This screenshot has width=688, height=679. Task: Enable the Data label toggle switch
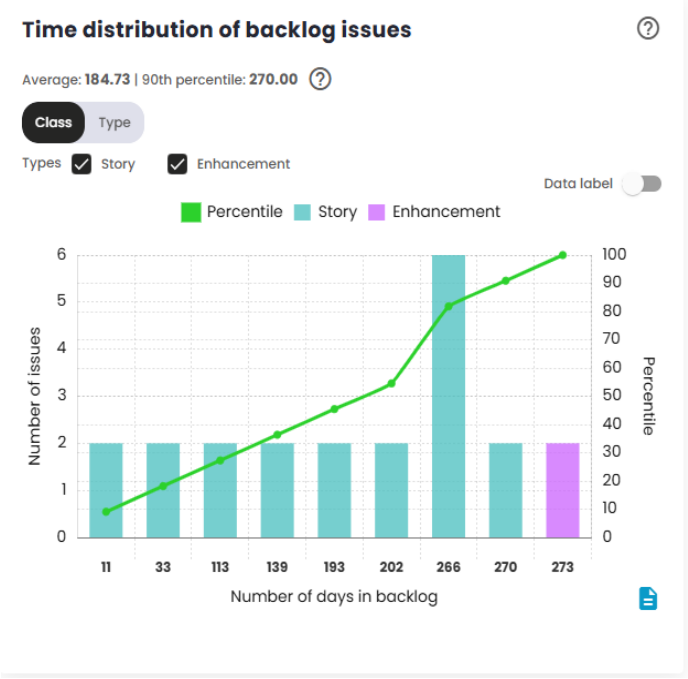pos(642,184)
